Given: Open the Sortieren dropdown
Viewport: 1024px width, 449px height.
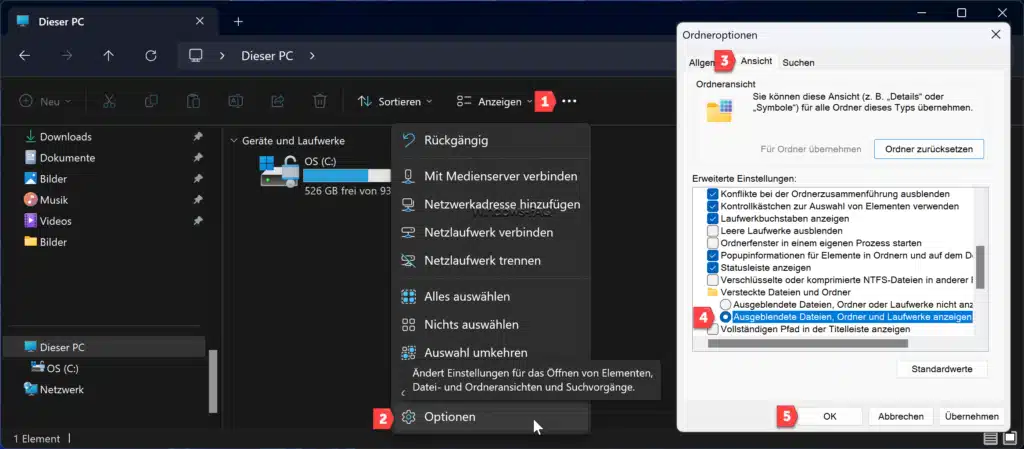Looking at the screenshot, I should pyautogui.click(x=395, y=101).
